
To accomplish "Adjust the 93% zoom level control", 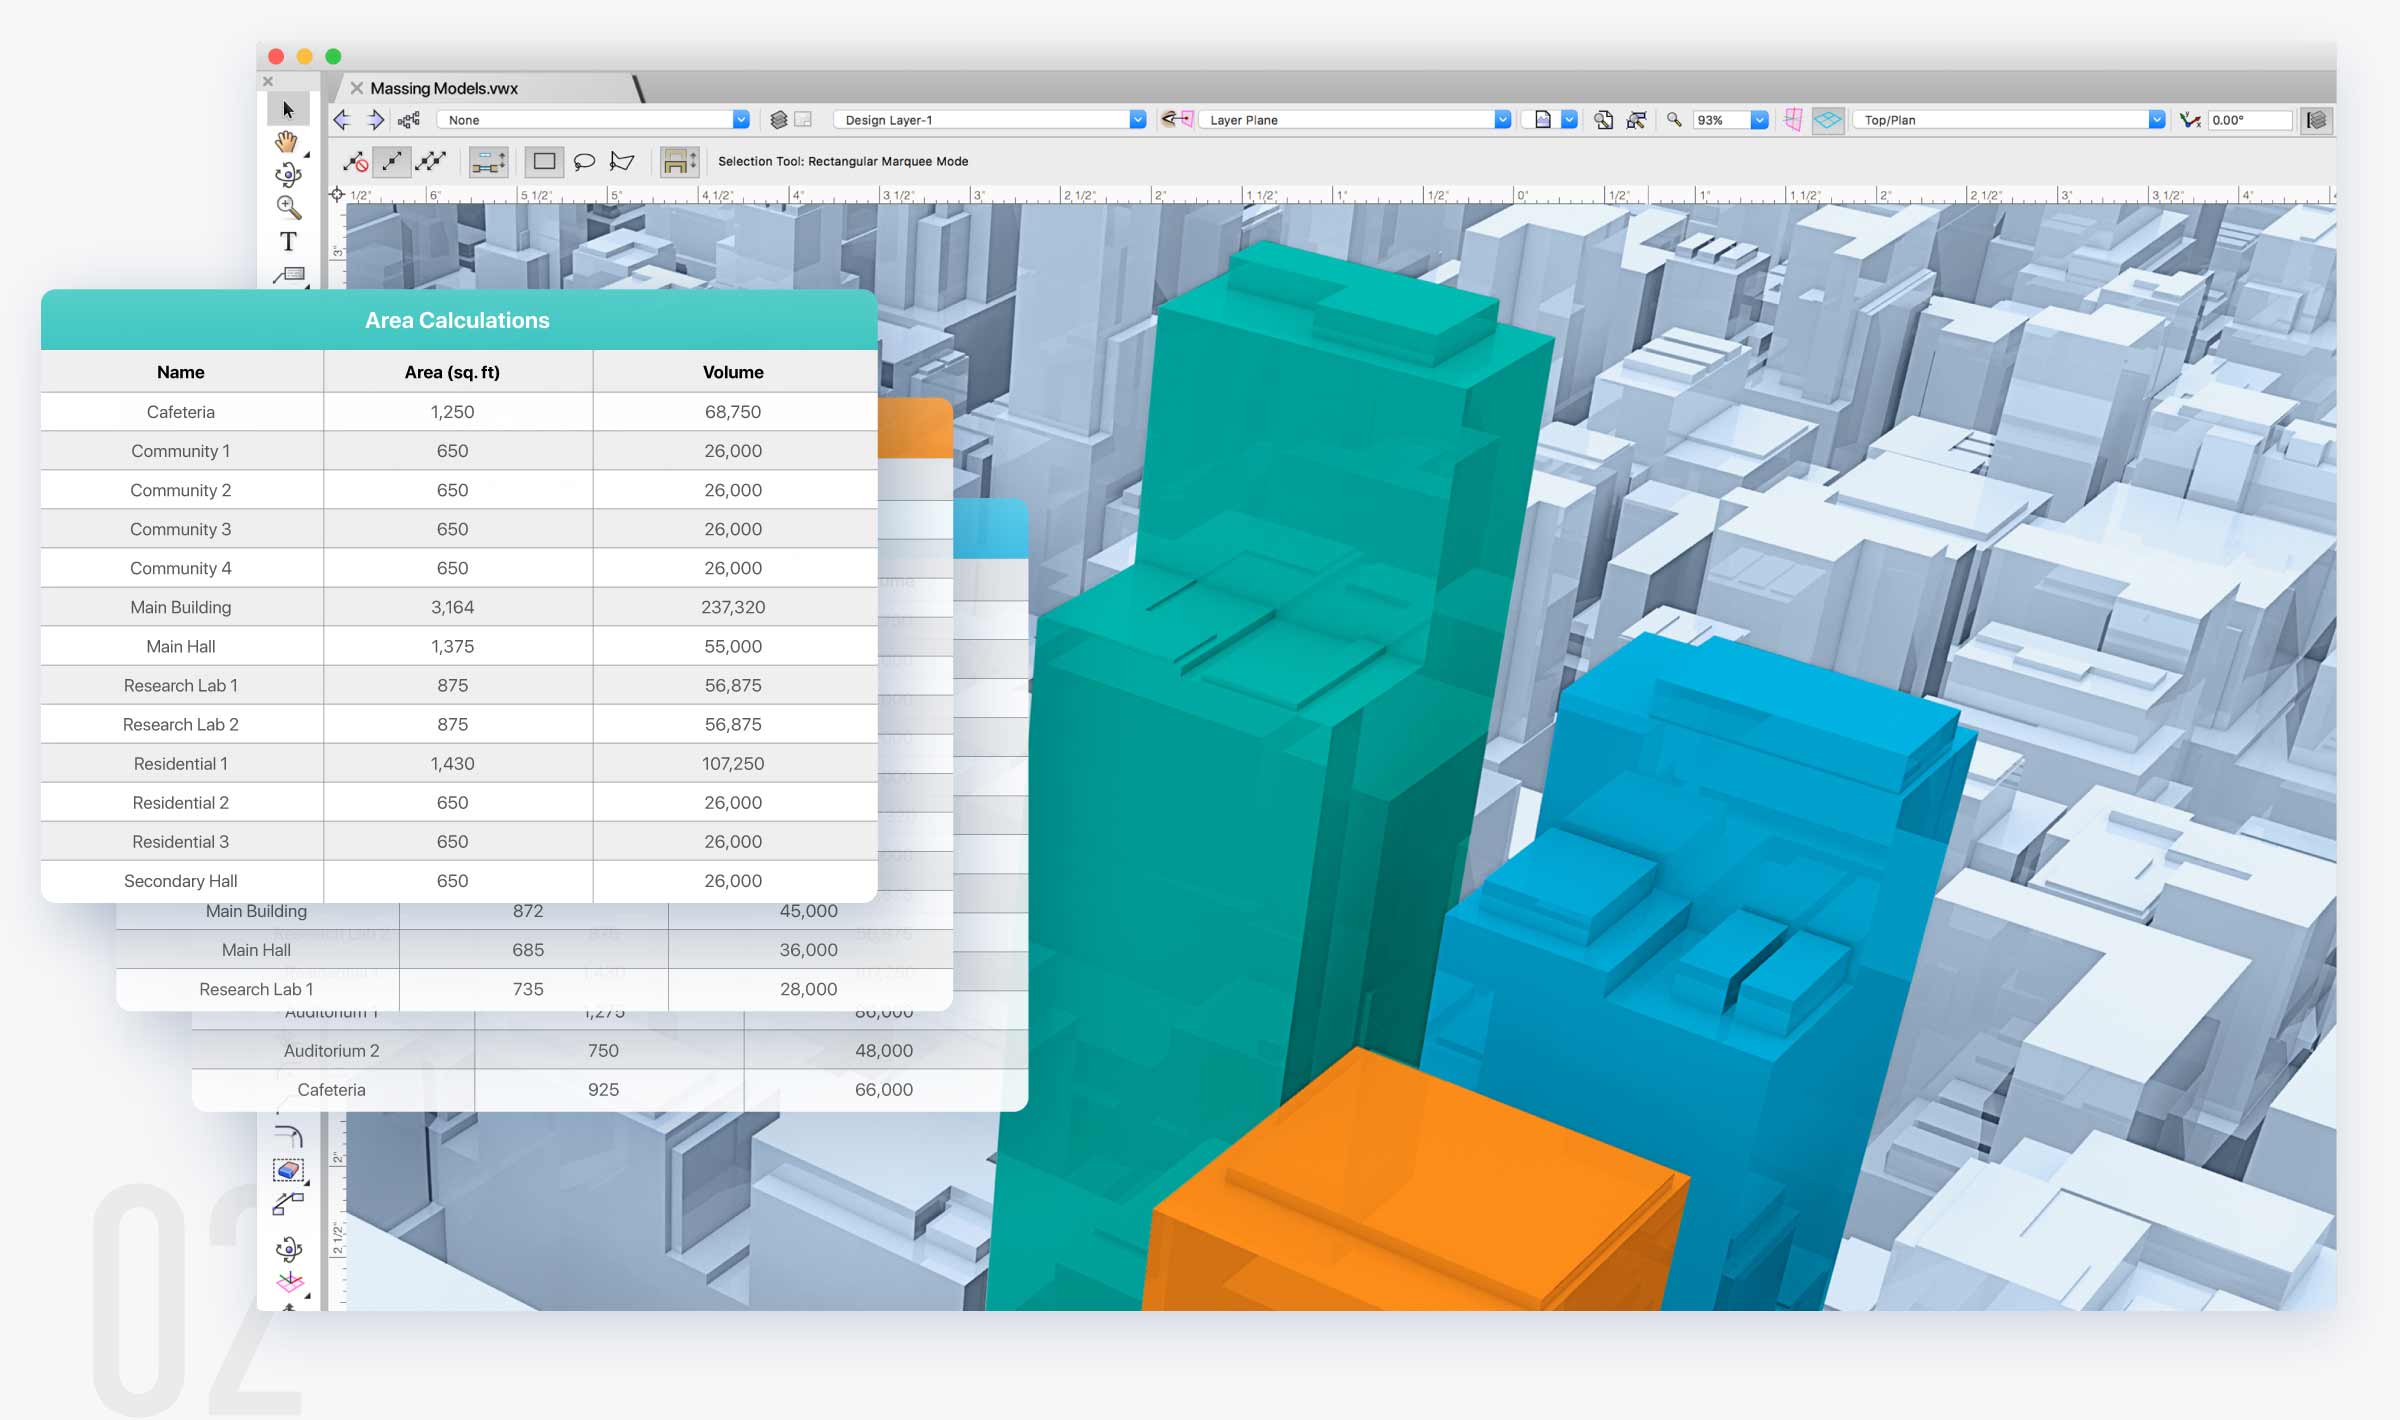I will click(x=1725, y=119).
